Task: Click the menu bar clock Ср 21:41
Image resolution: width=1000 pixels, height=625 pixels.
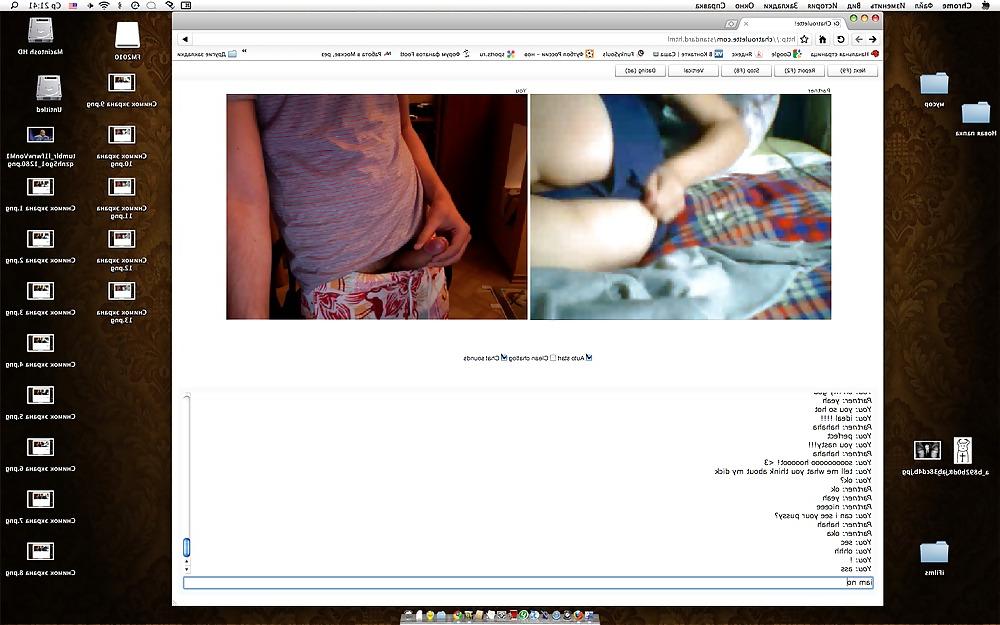Action: [47, 6]
